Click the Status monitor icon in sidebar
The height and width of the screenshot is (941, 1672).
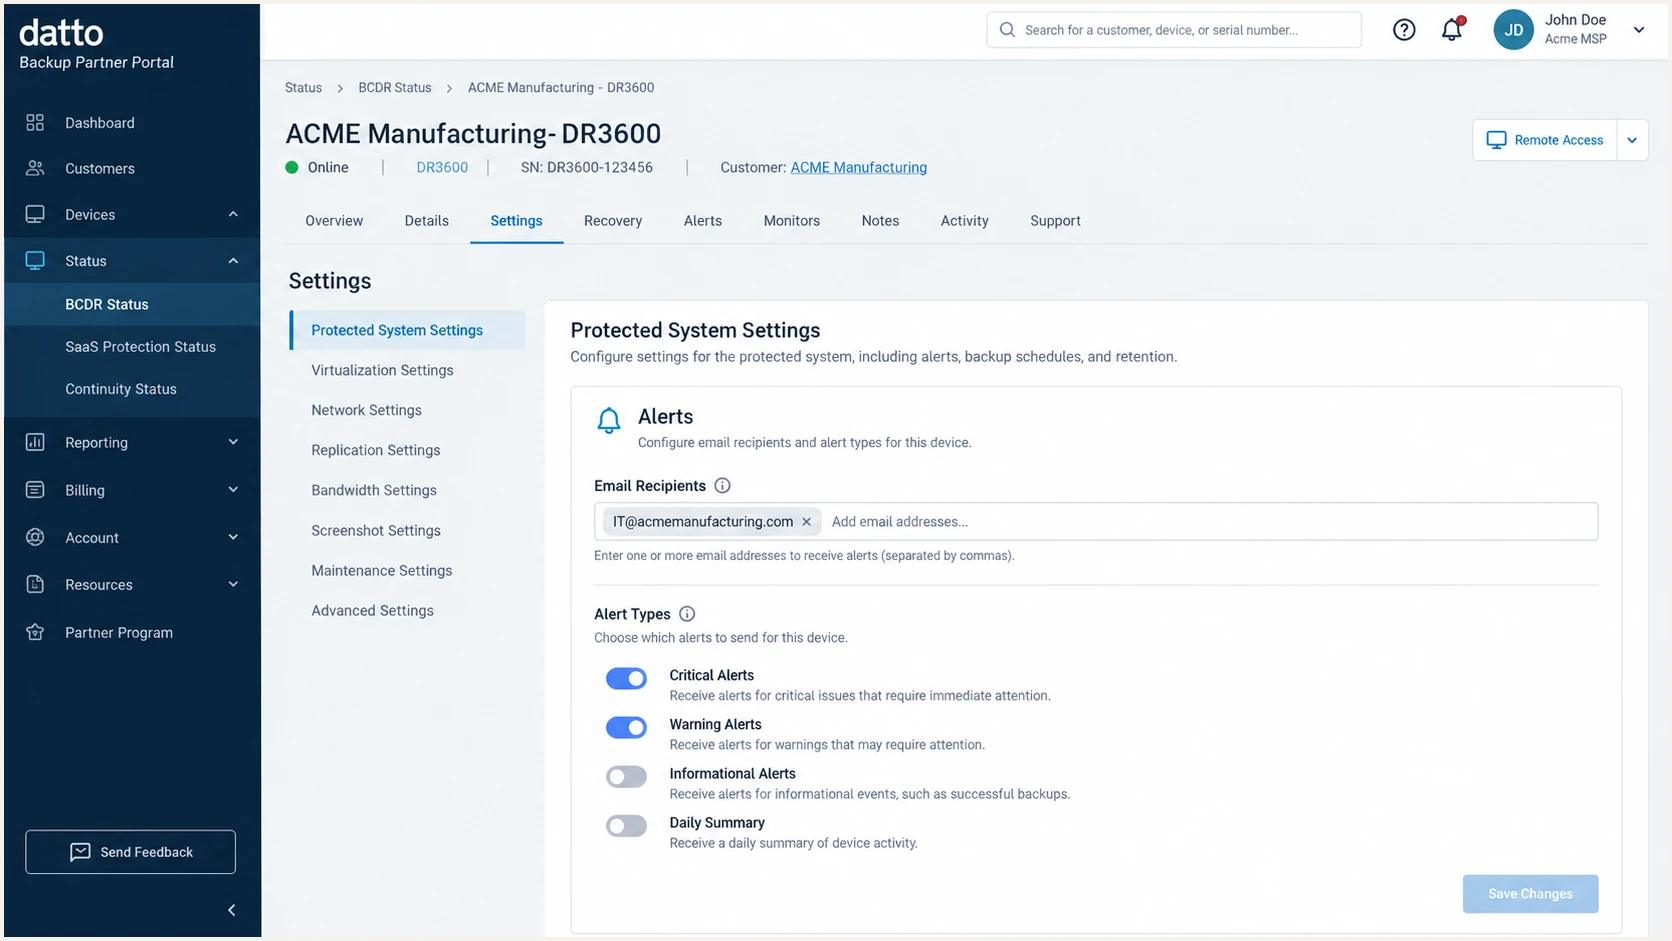[35, 260]
